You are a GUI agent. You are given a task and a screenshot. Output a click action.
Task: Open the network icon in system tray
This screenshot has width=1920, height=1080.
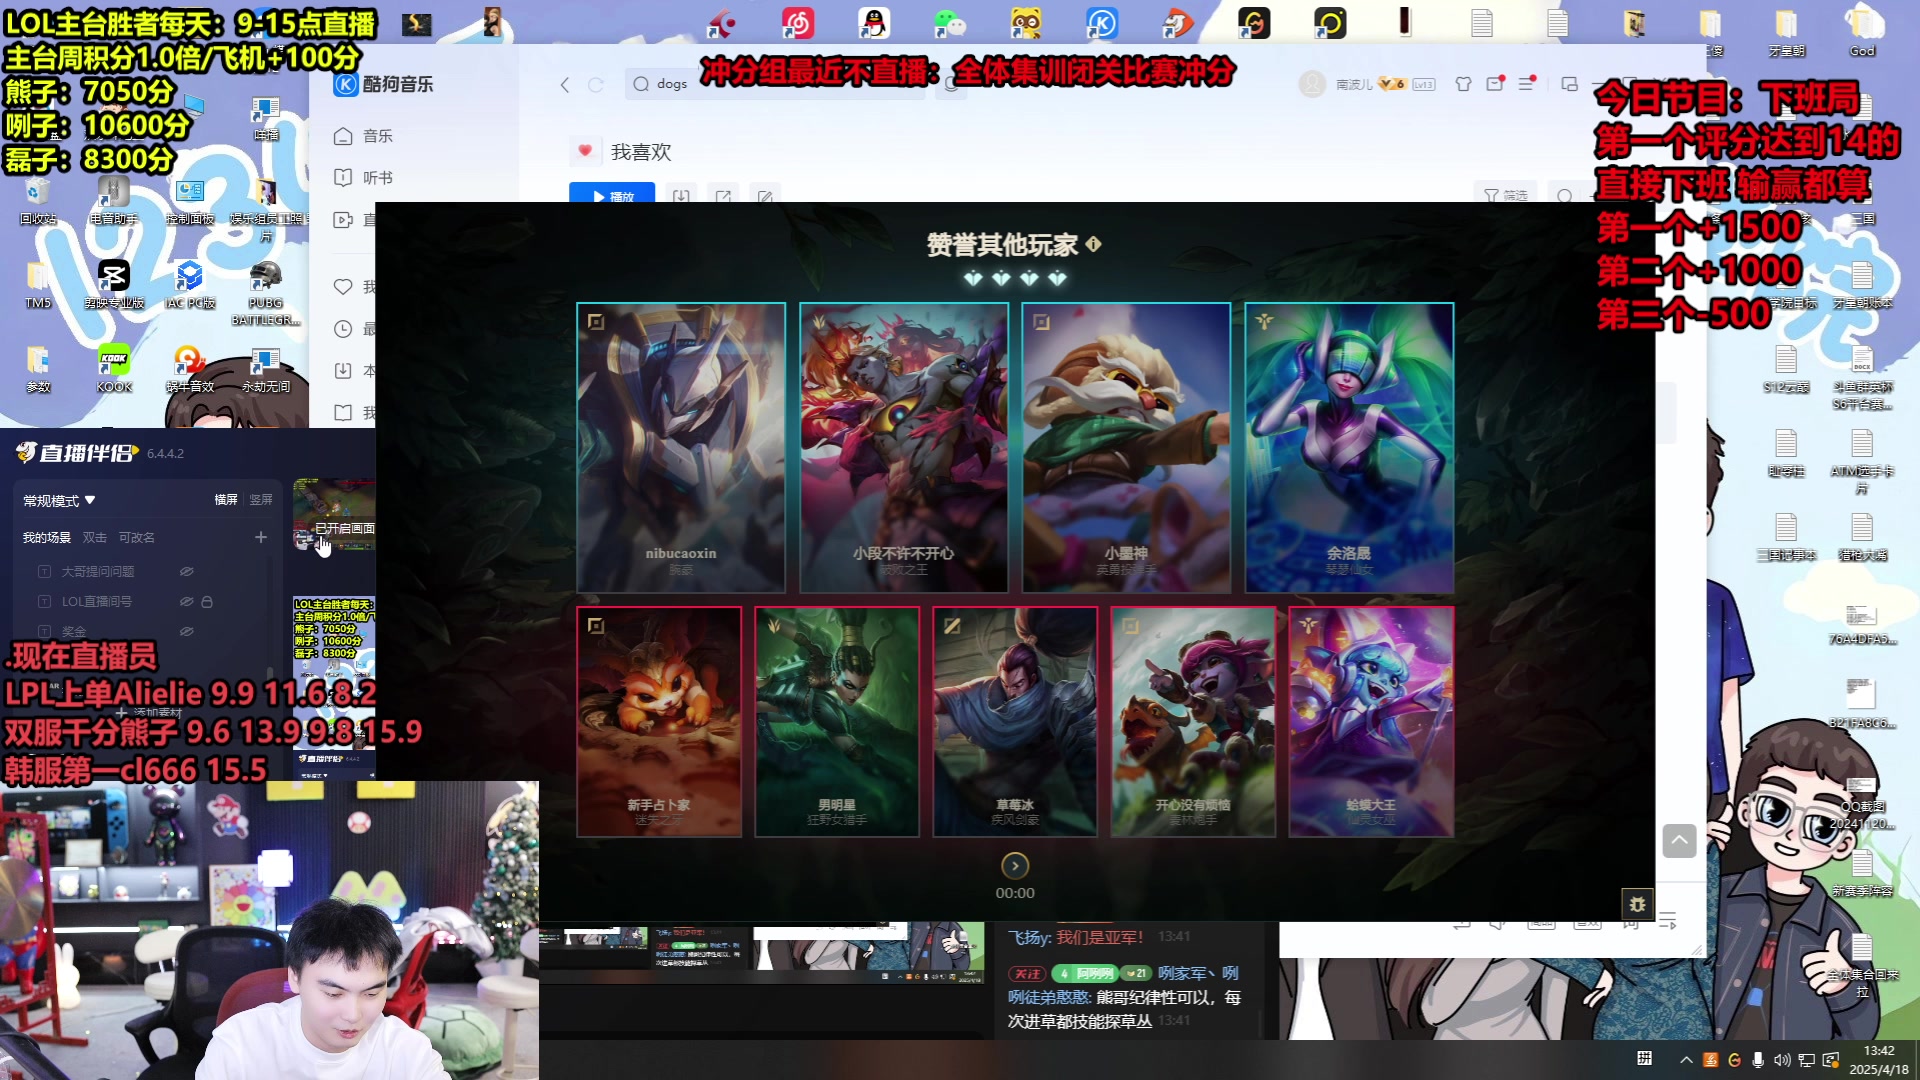pyautogui.click(x=1806, y=1060)
